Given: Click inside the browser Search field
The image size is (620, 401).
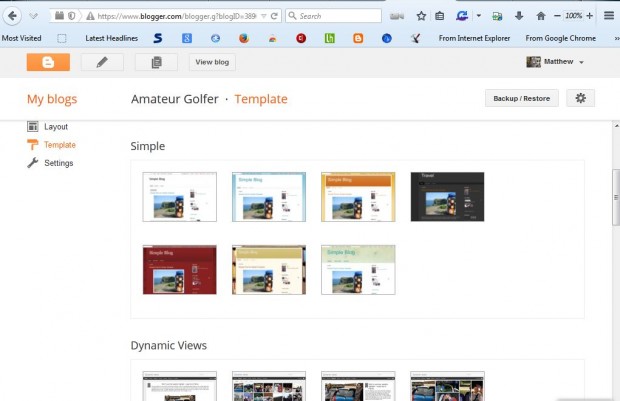Looking at the screenshot, I should (335, 16).
